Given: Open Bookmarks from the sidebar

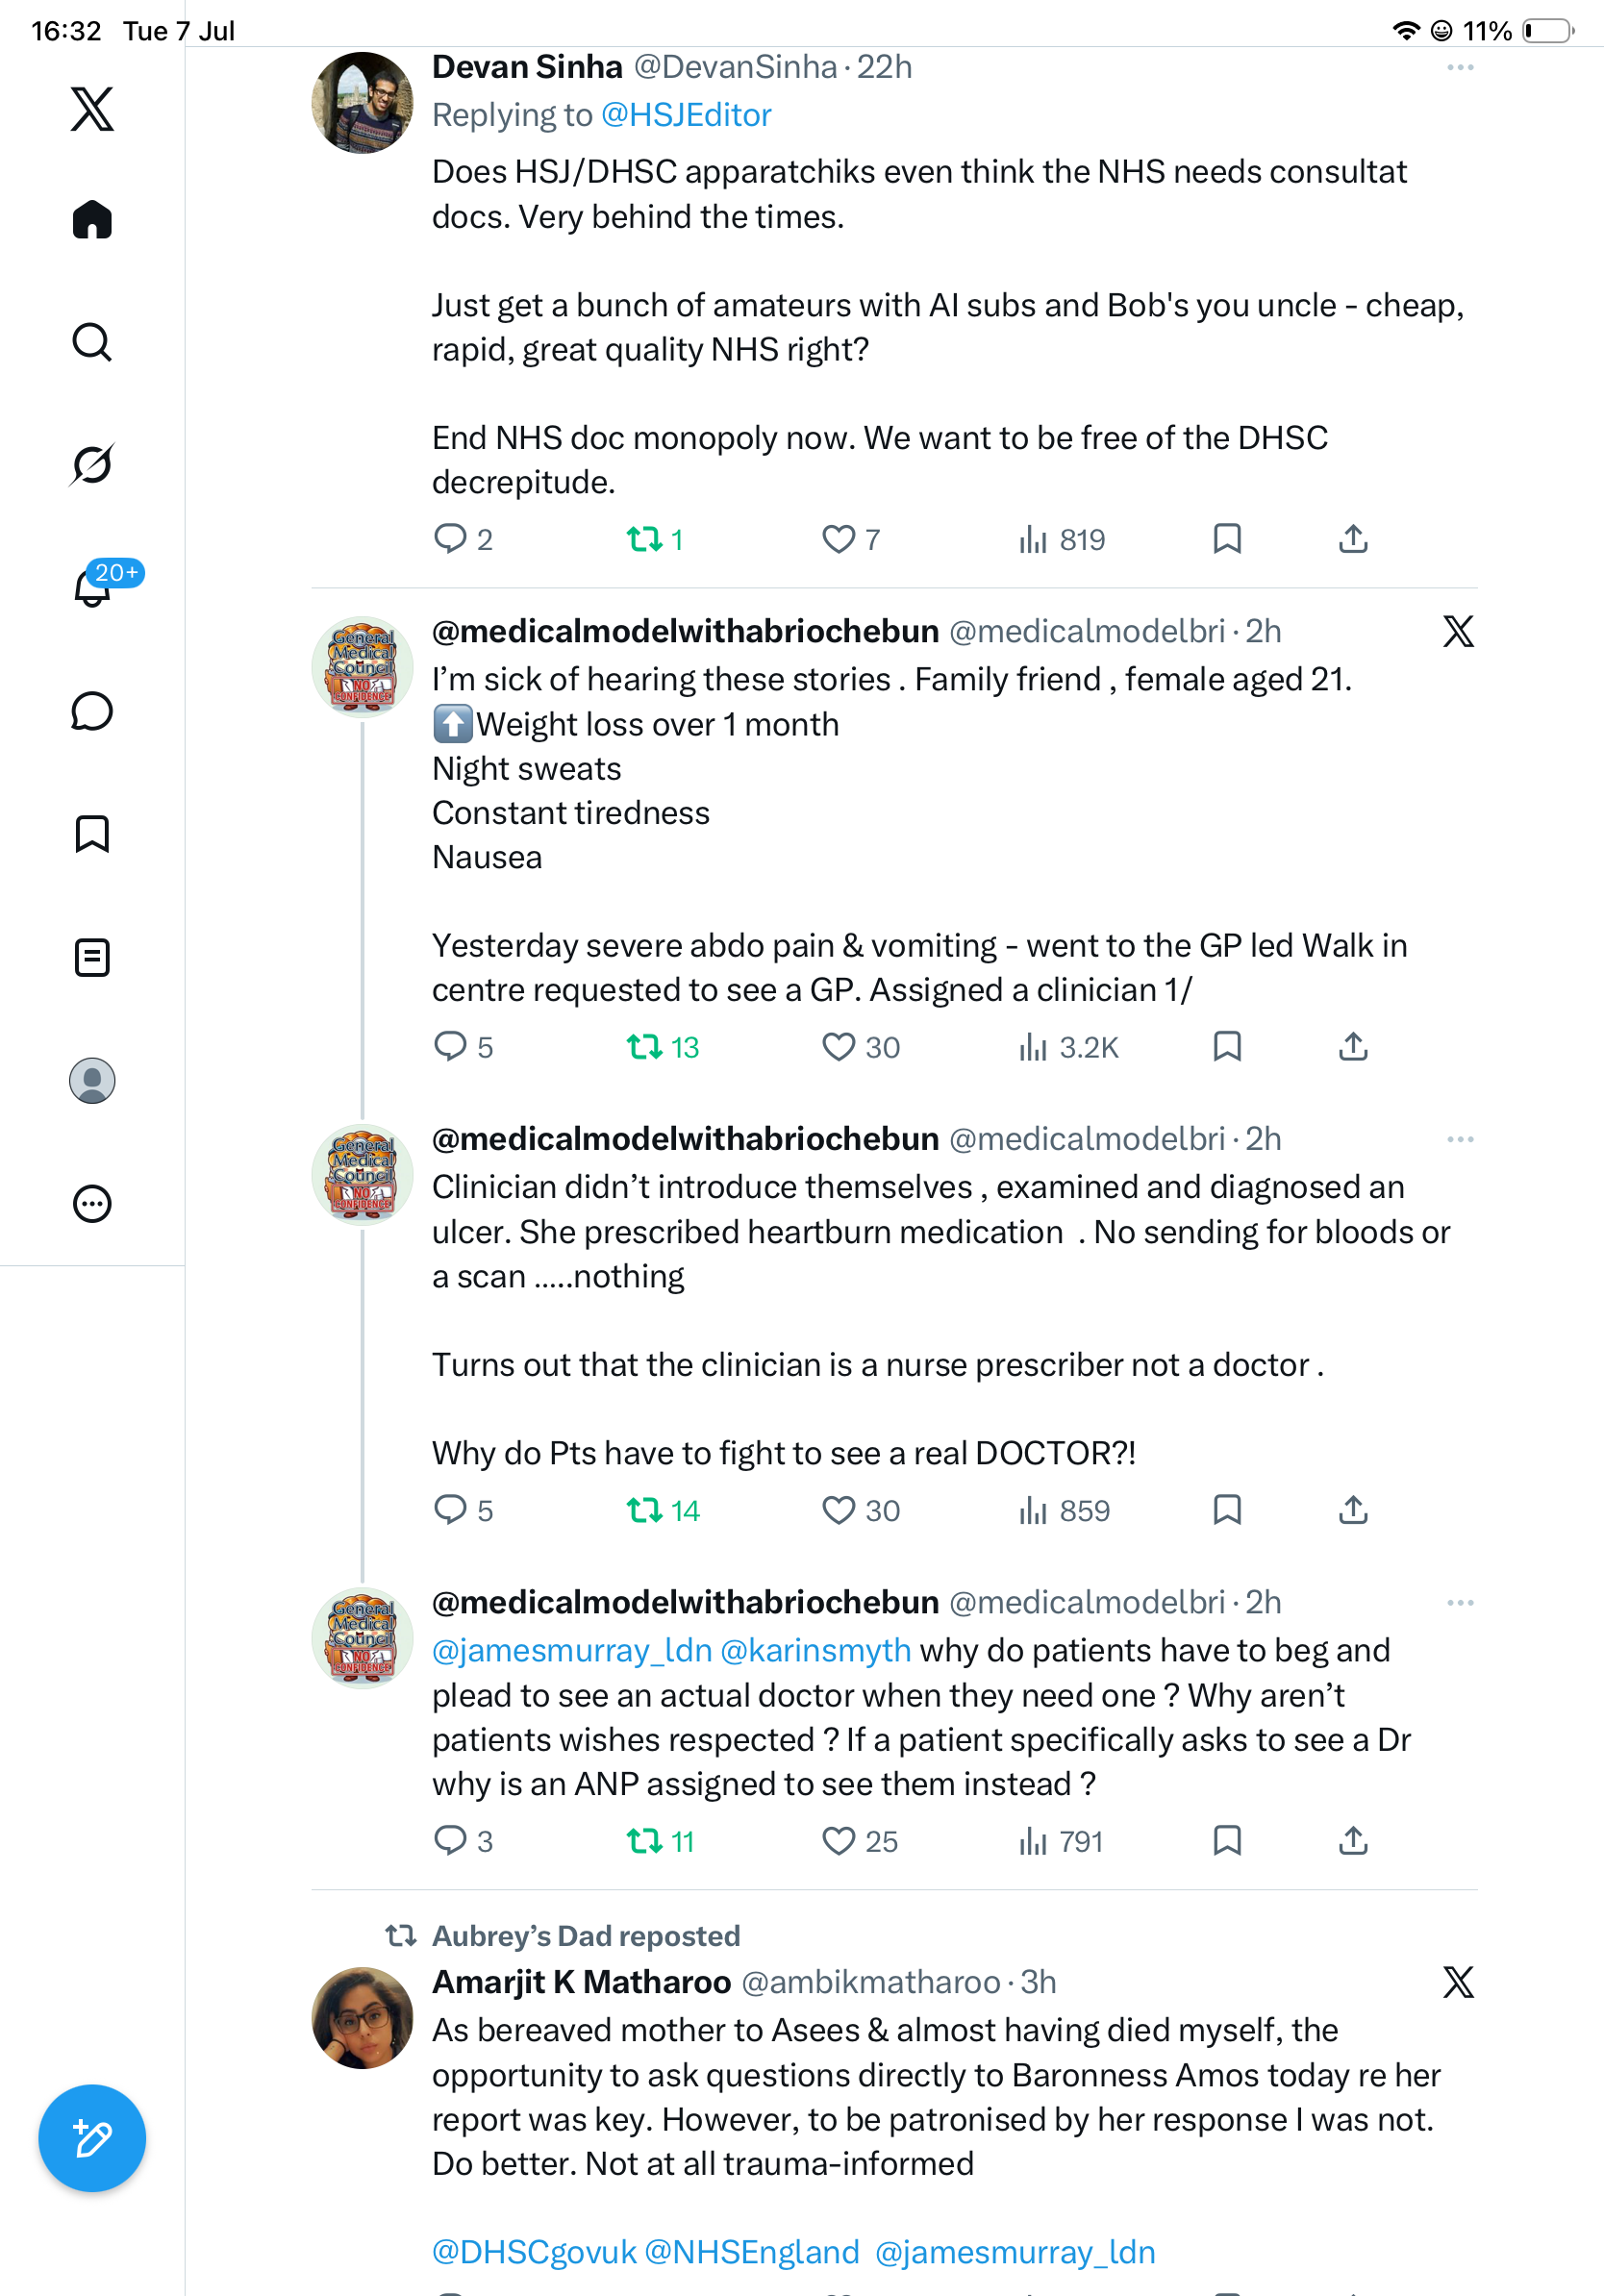Looking at the screenshot, I should click(x=92, y=834).
